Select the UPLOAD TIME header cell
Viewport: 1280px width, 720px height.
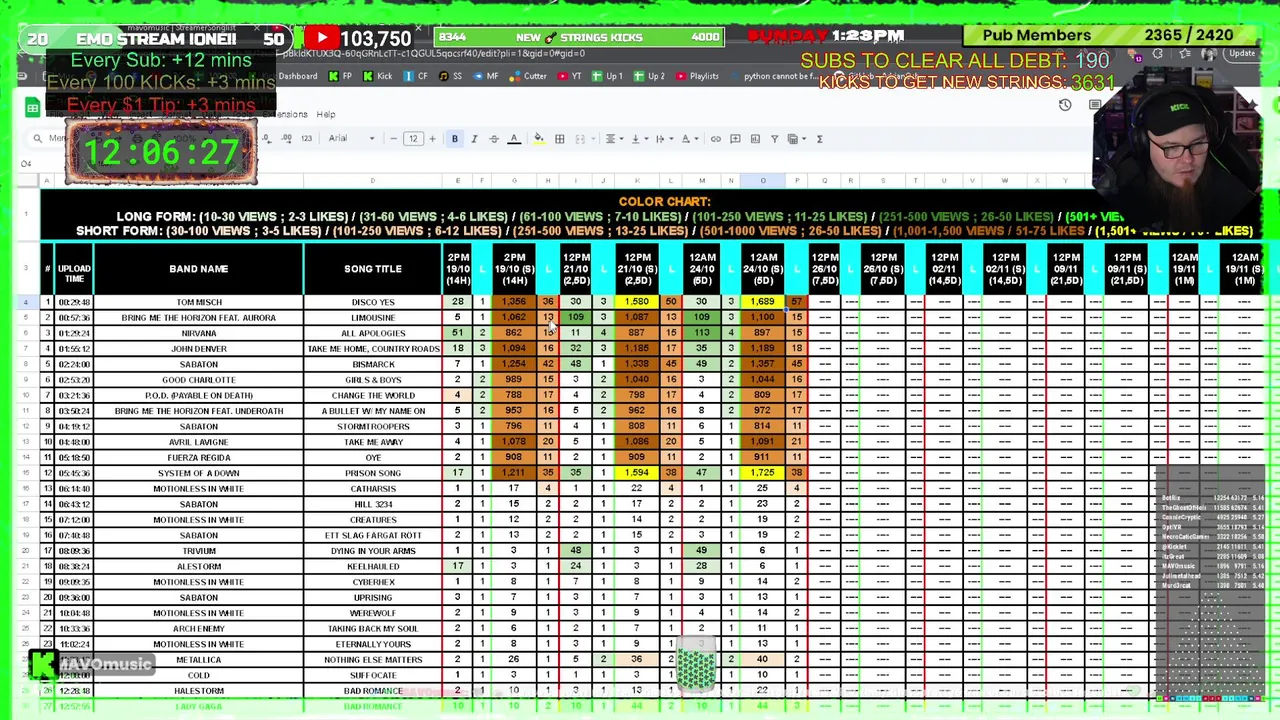coord(75,269)
